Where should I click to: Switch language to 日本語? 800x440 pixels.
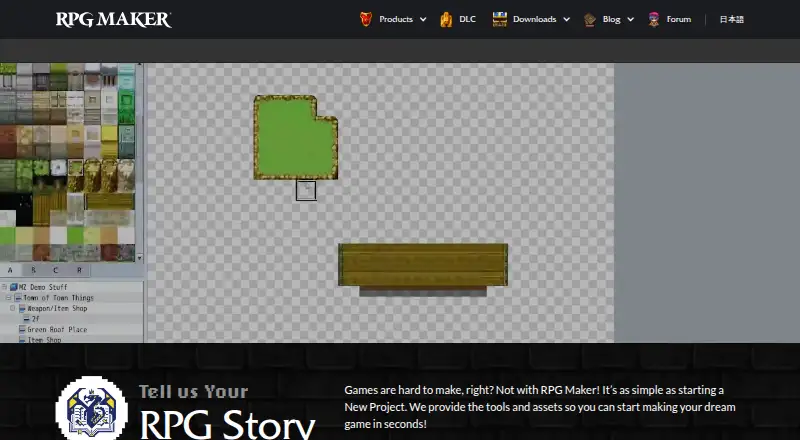[x=732, y=19]
